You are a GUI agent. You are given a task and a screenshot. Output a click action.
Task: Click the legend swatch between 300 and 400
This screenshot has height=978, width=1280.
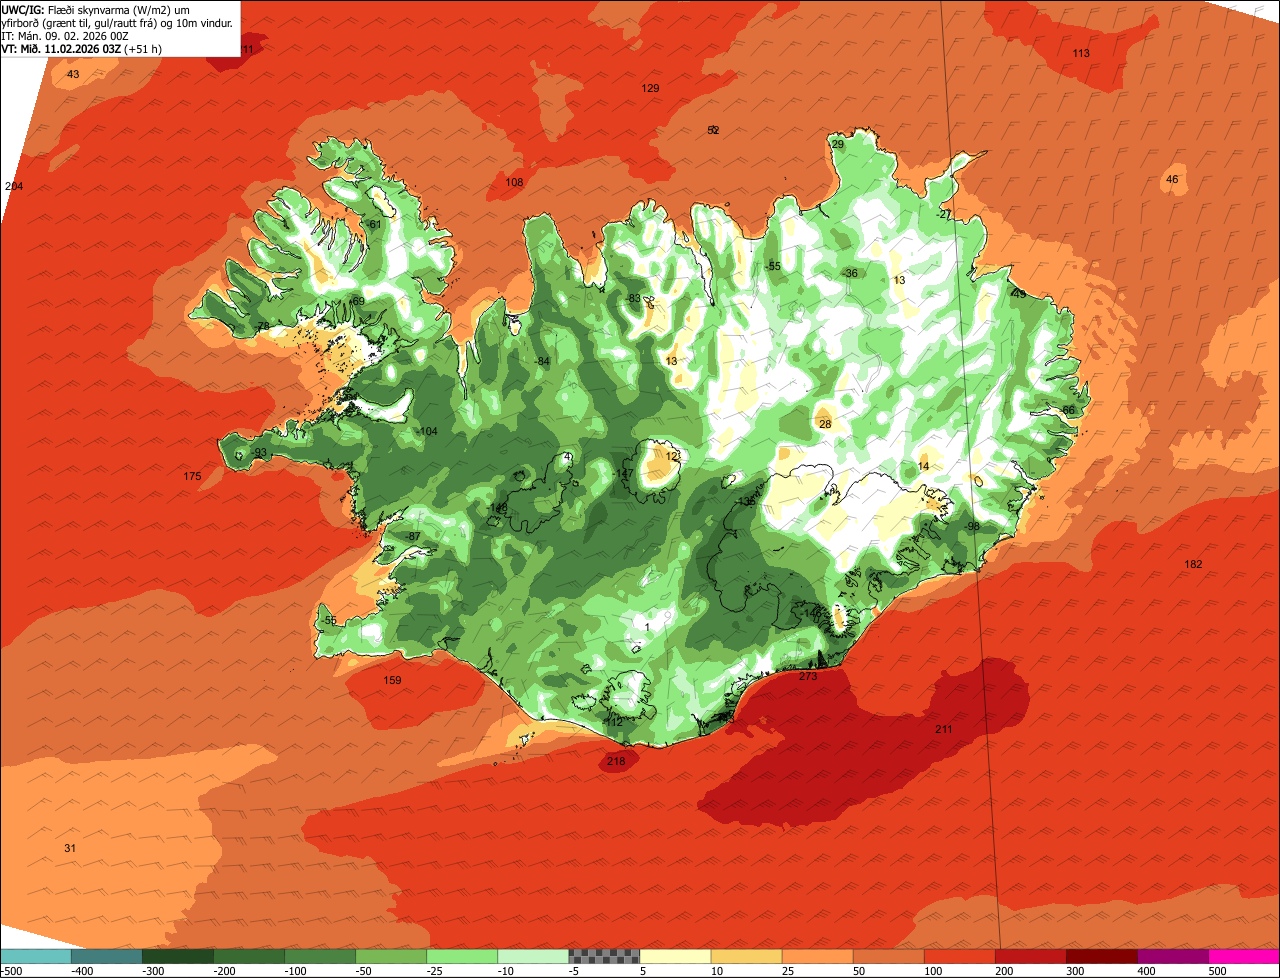click(1101, 956)
